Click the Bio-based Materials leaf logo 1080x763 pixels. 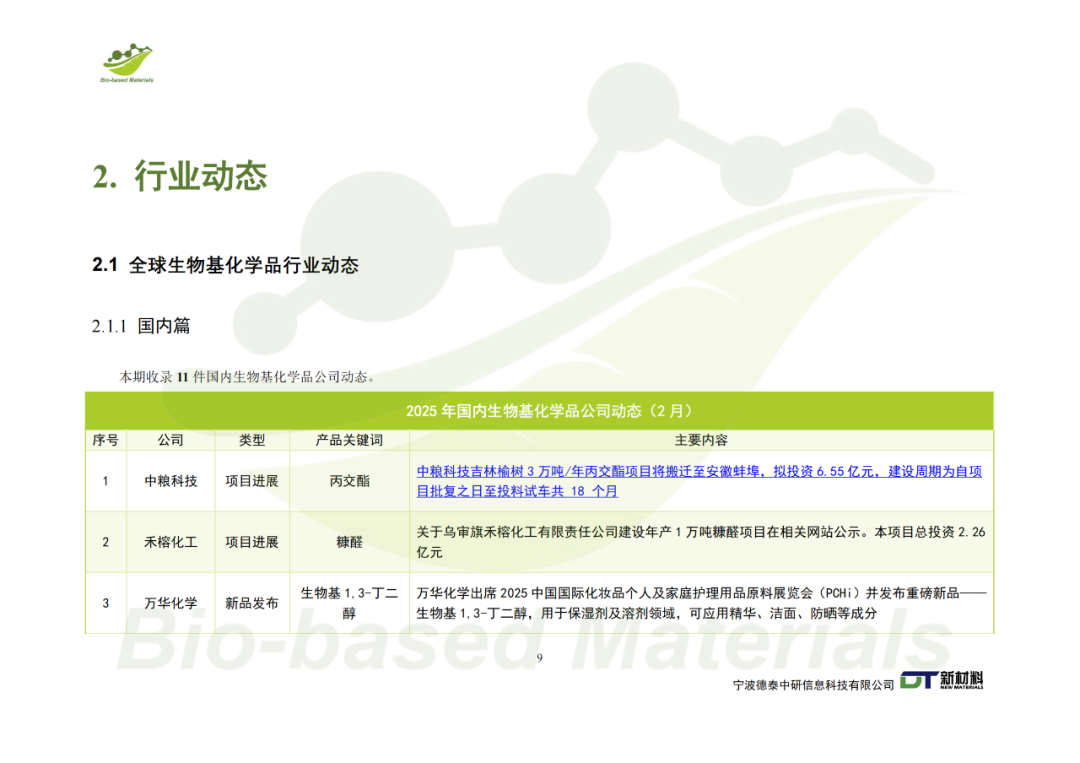click(x=127, y=63)
